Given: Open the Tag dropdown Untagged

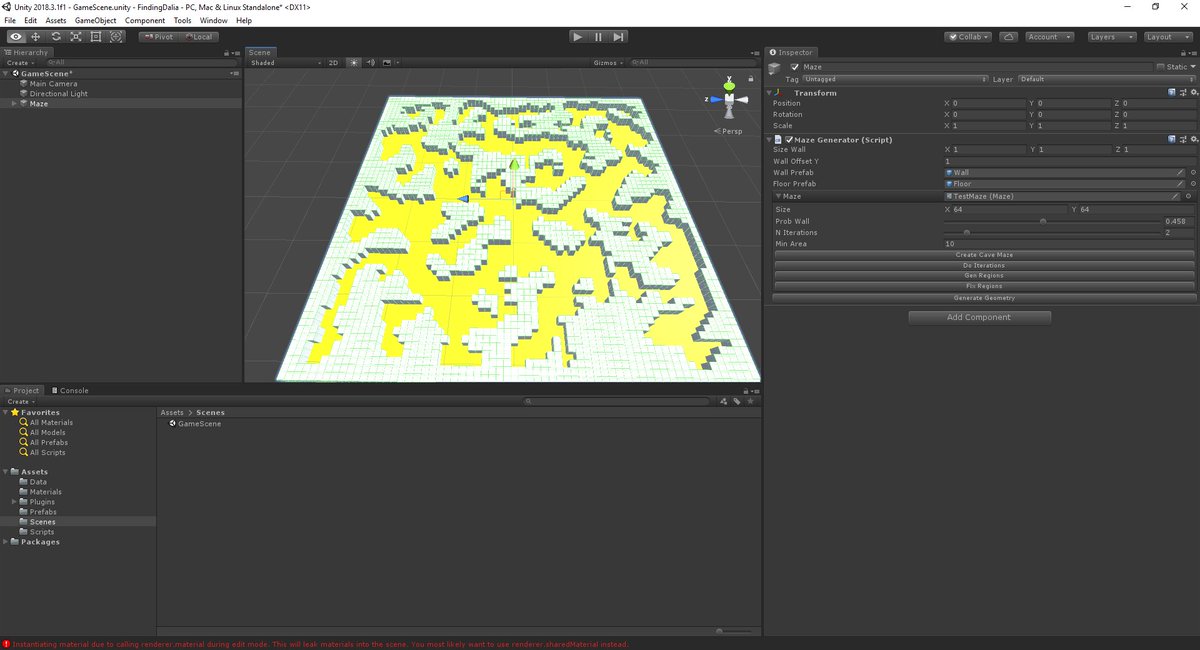Looking at the screenshot, I should click(x=895, y=79).
